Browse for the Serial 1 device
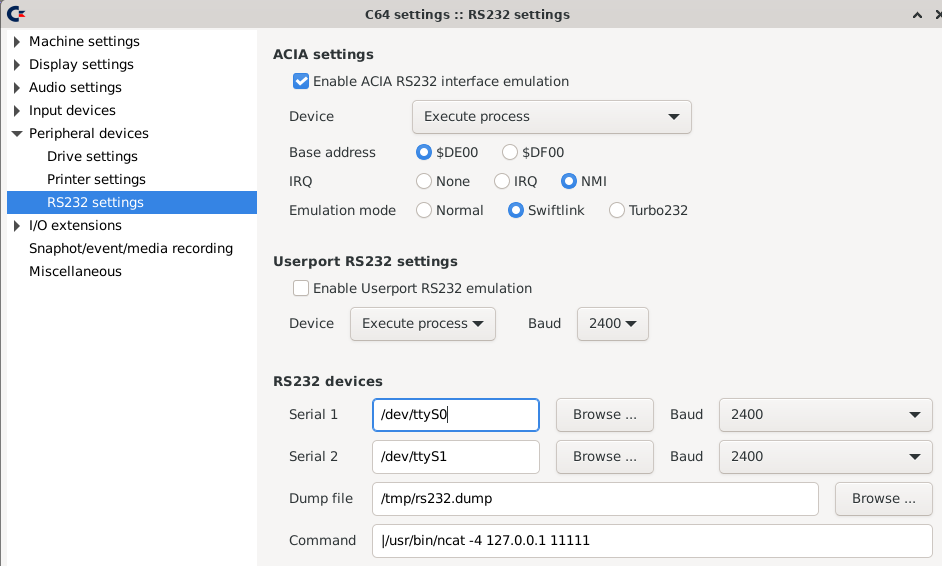 pyautogui.click(x=604, y=415)
